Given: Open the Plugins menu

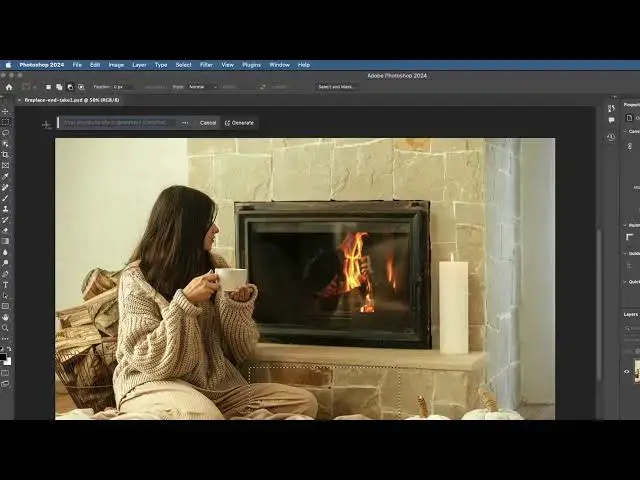Looking at the screenshot, I should coord(251,65).
